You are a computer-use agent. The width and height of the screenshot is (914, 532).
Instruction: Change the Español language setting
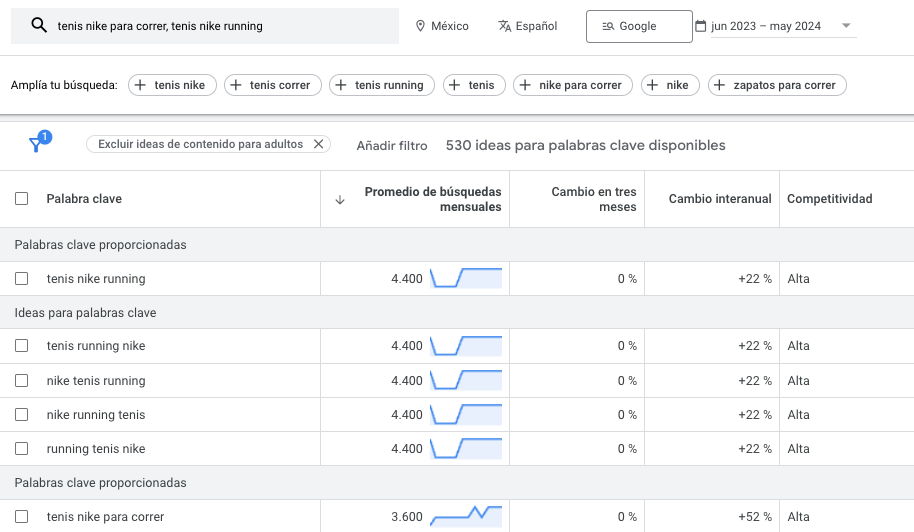(528, 26)
